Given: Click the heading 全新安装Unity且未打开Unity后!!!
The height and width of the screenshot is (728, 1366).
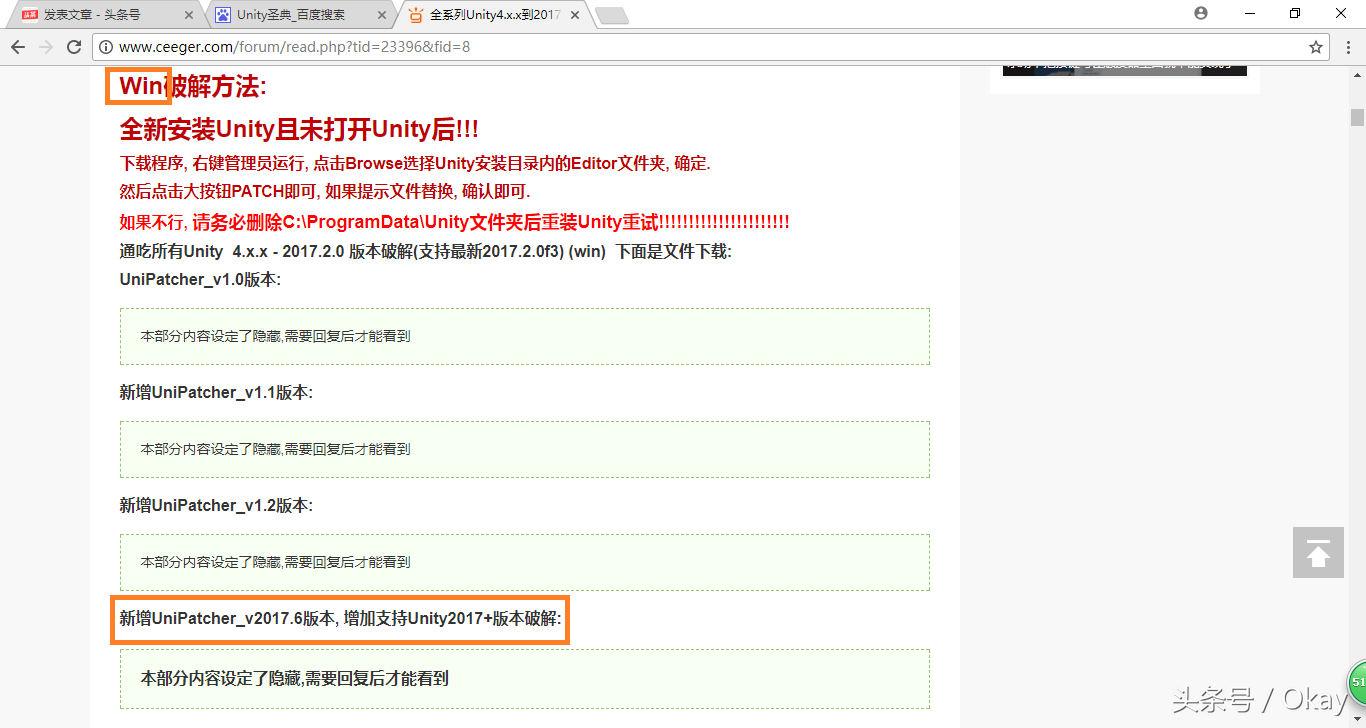Looking at the screenshot, I should tap(299, 130).
